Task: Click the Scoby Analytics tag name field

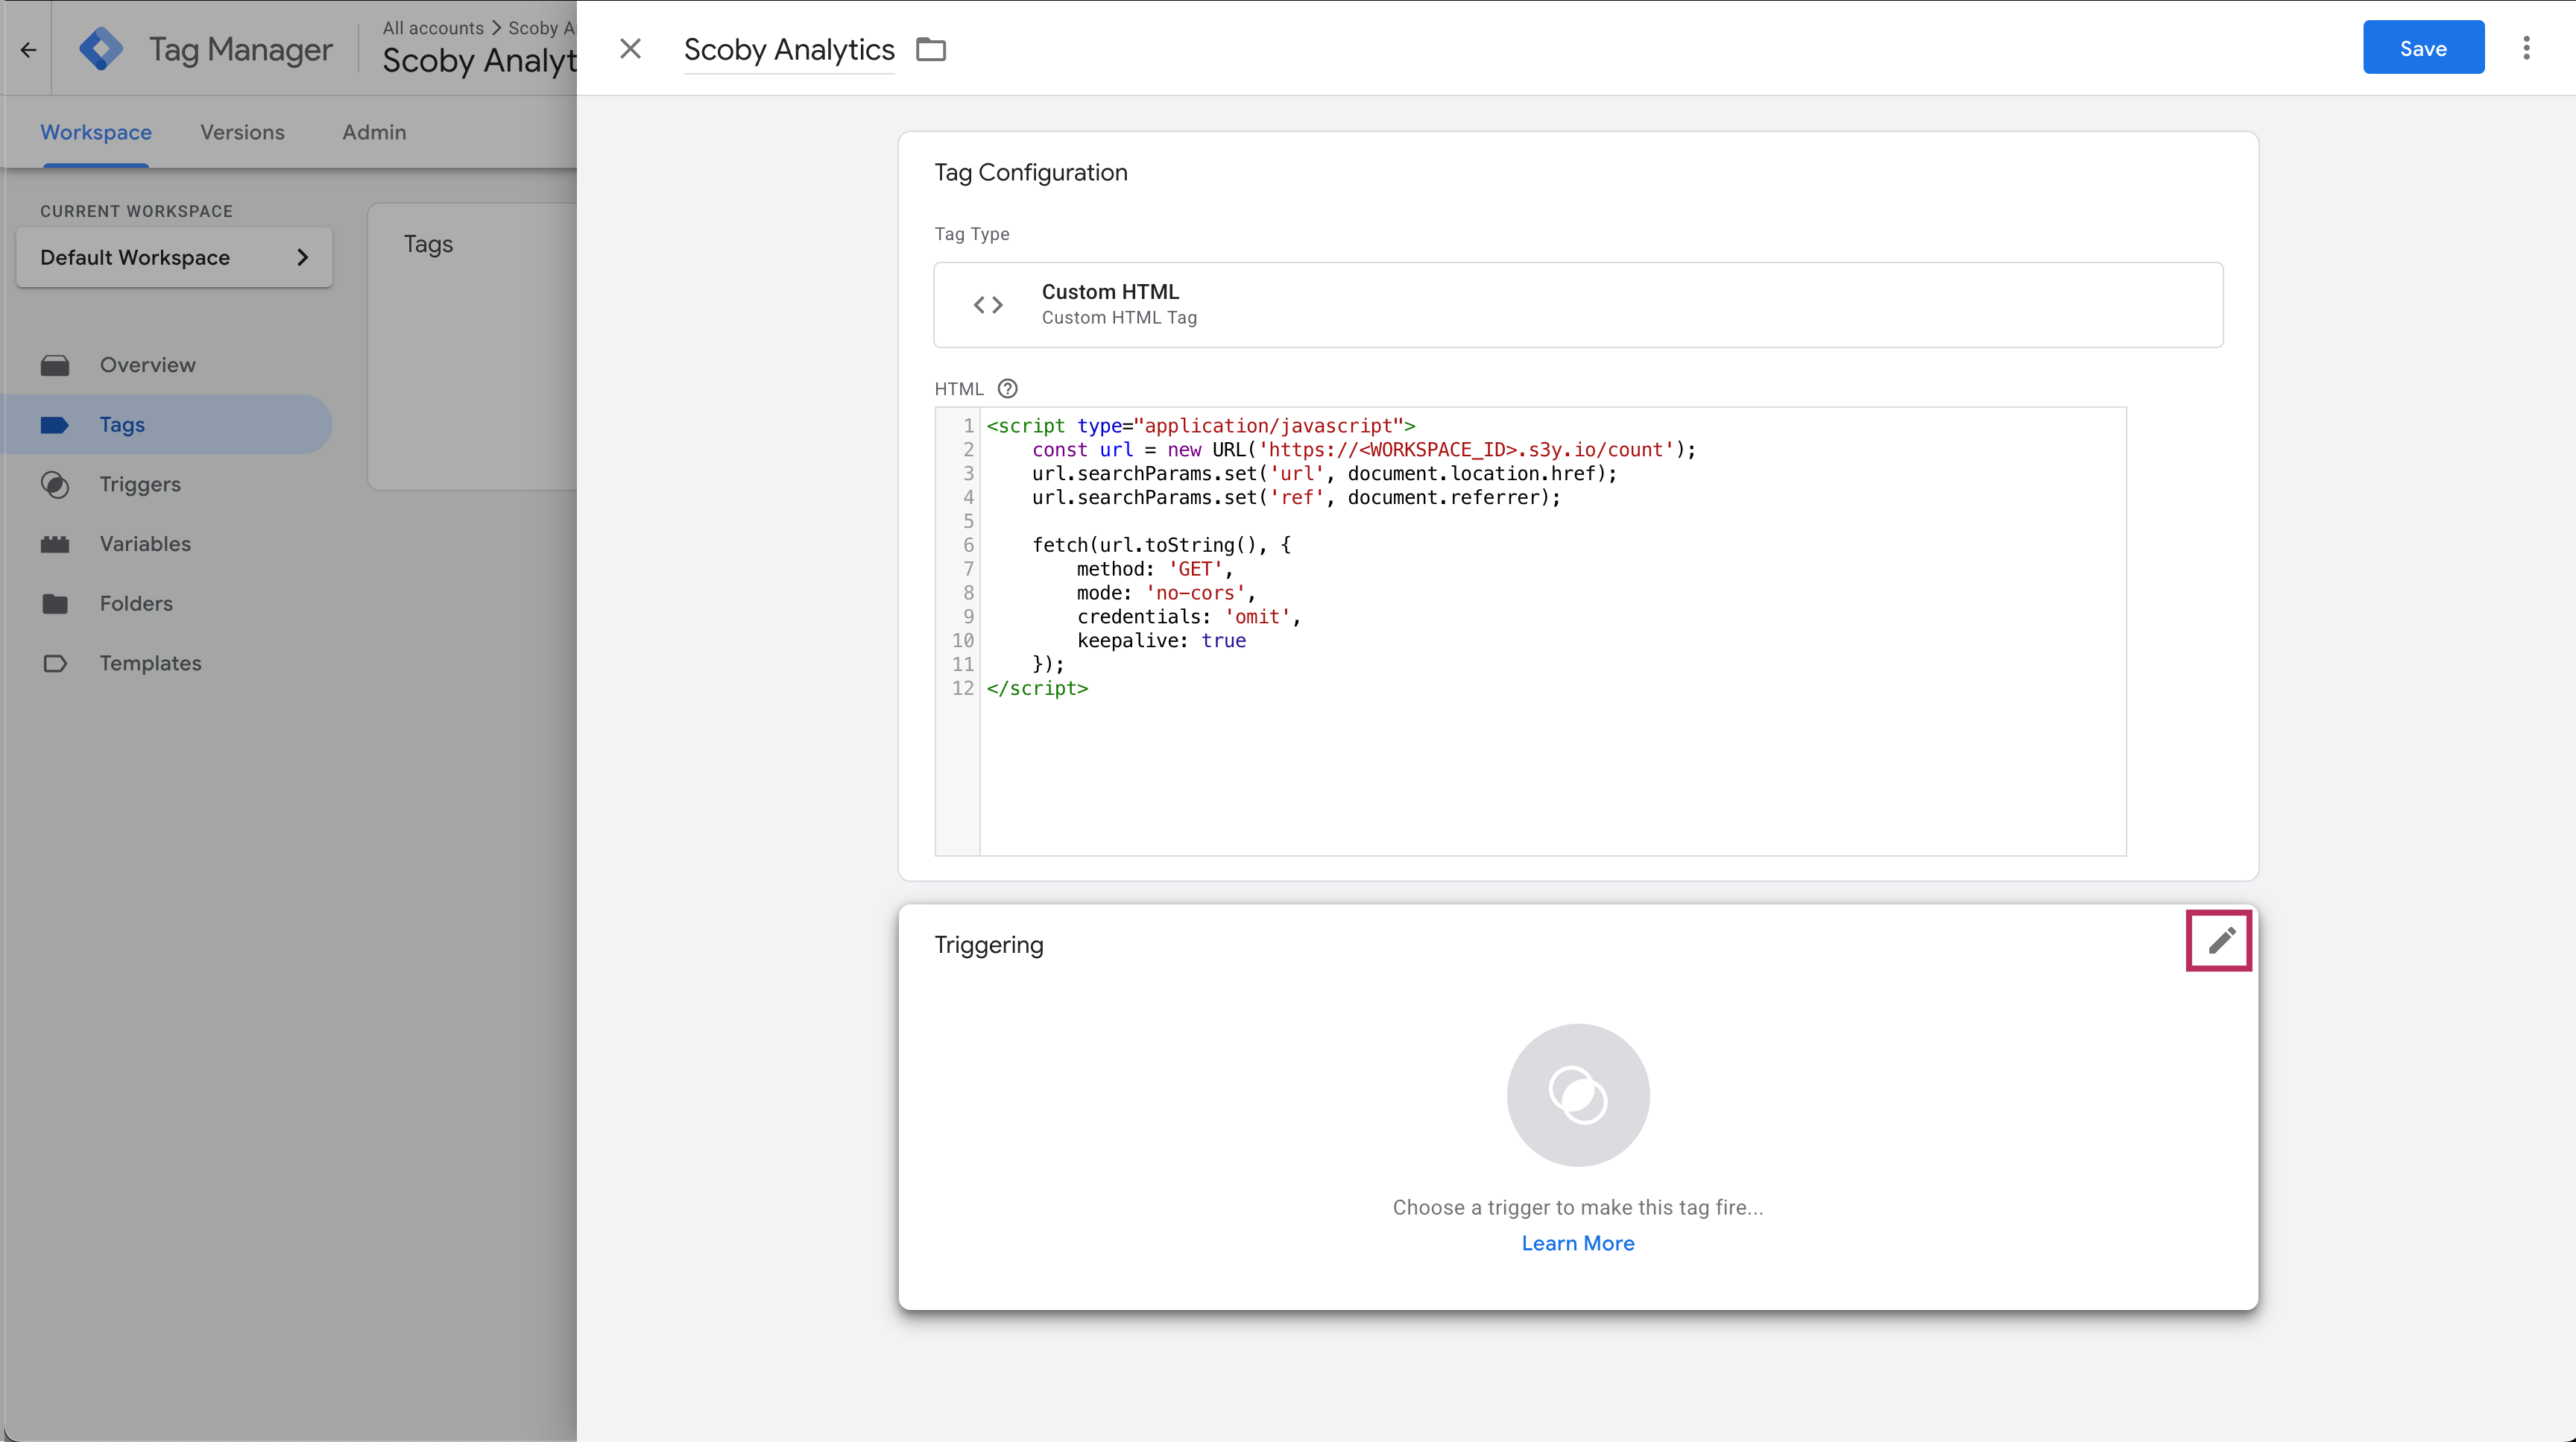Action: click(788, 49)
